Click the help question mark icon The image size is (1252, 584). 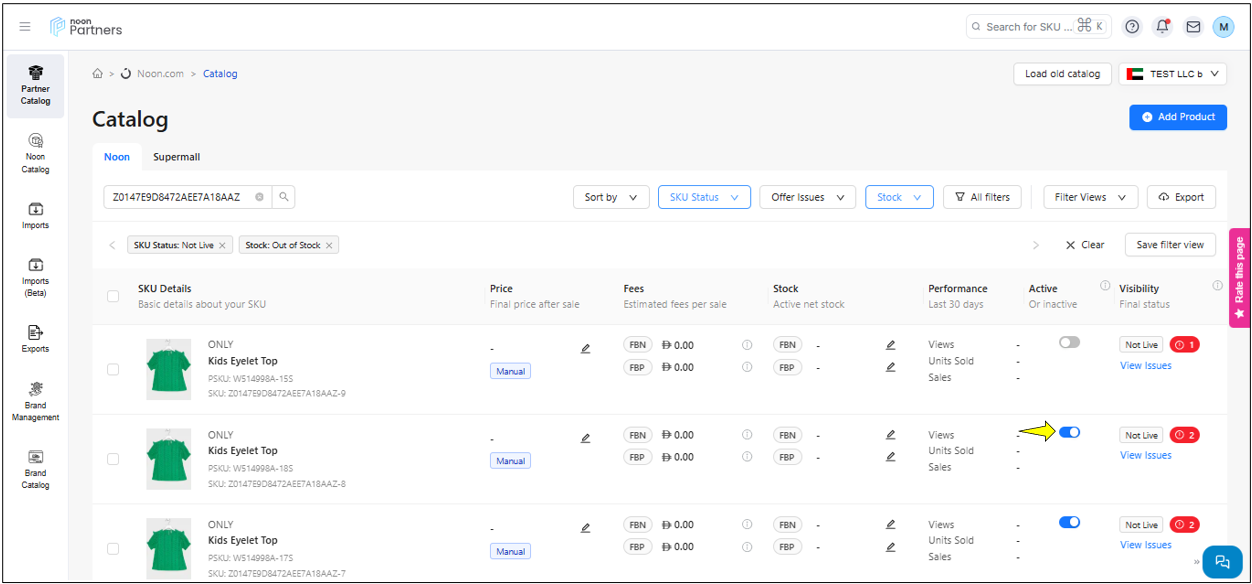point(1132,27)
